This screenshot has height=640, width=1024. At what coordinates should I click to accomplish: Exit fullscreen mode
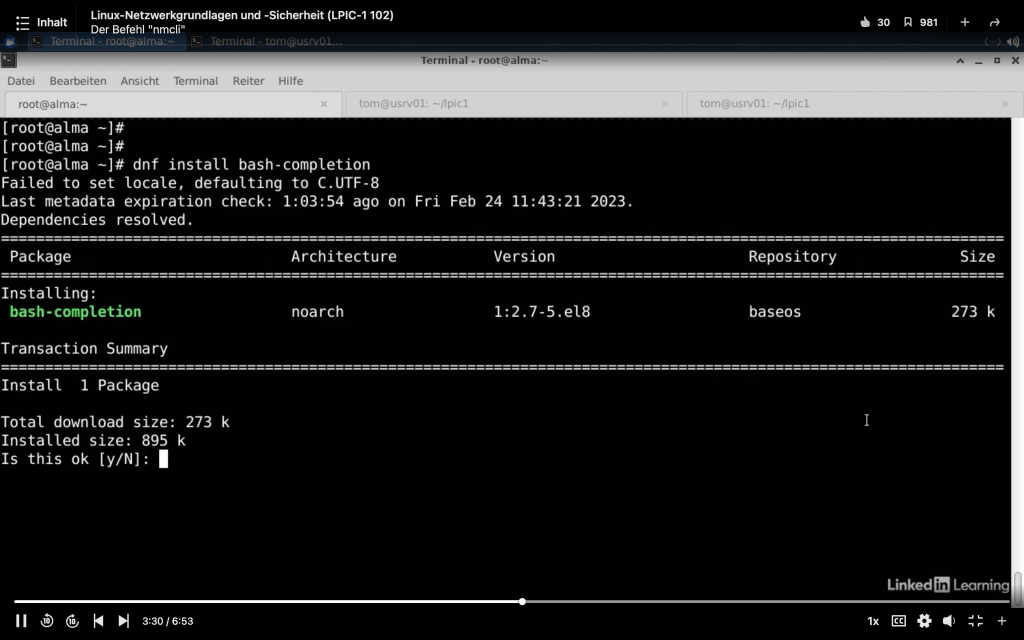point(975,621)
